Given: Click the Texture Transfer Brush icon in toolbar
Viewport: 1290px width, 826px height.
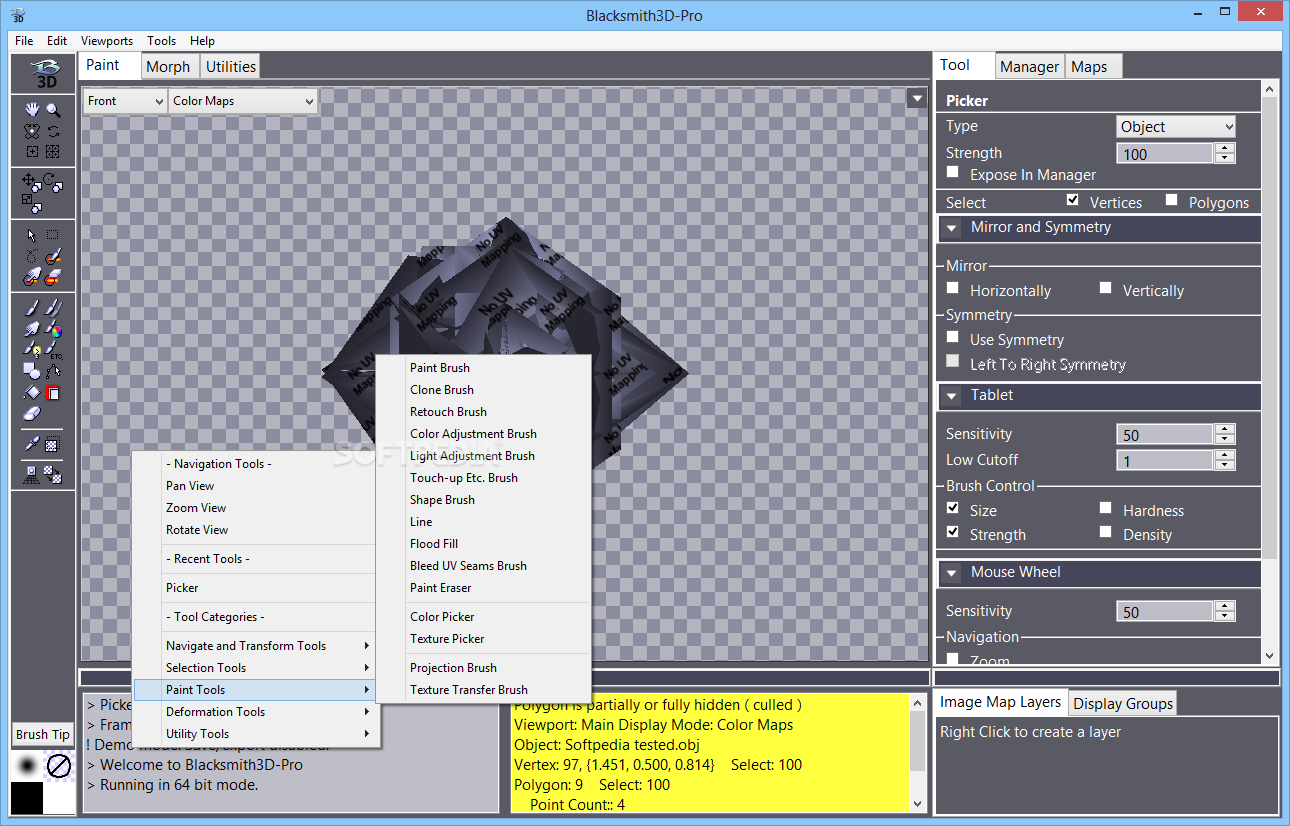Looking at the screenshot, I should (53, 475).
